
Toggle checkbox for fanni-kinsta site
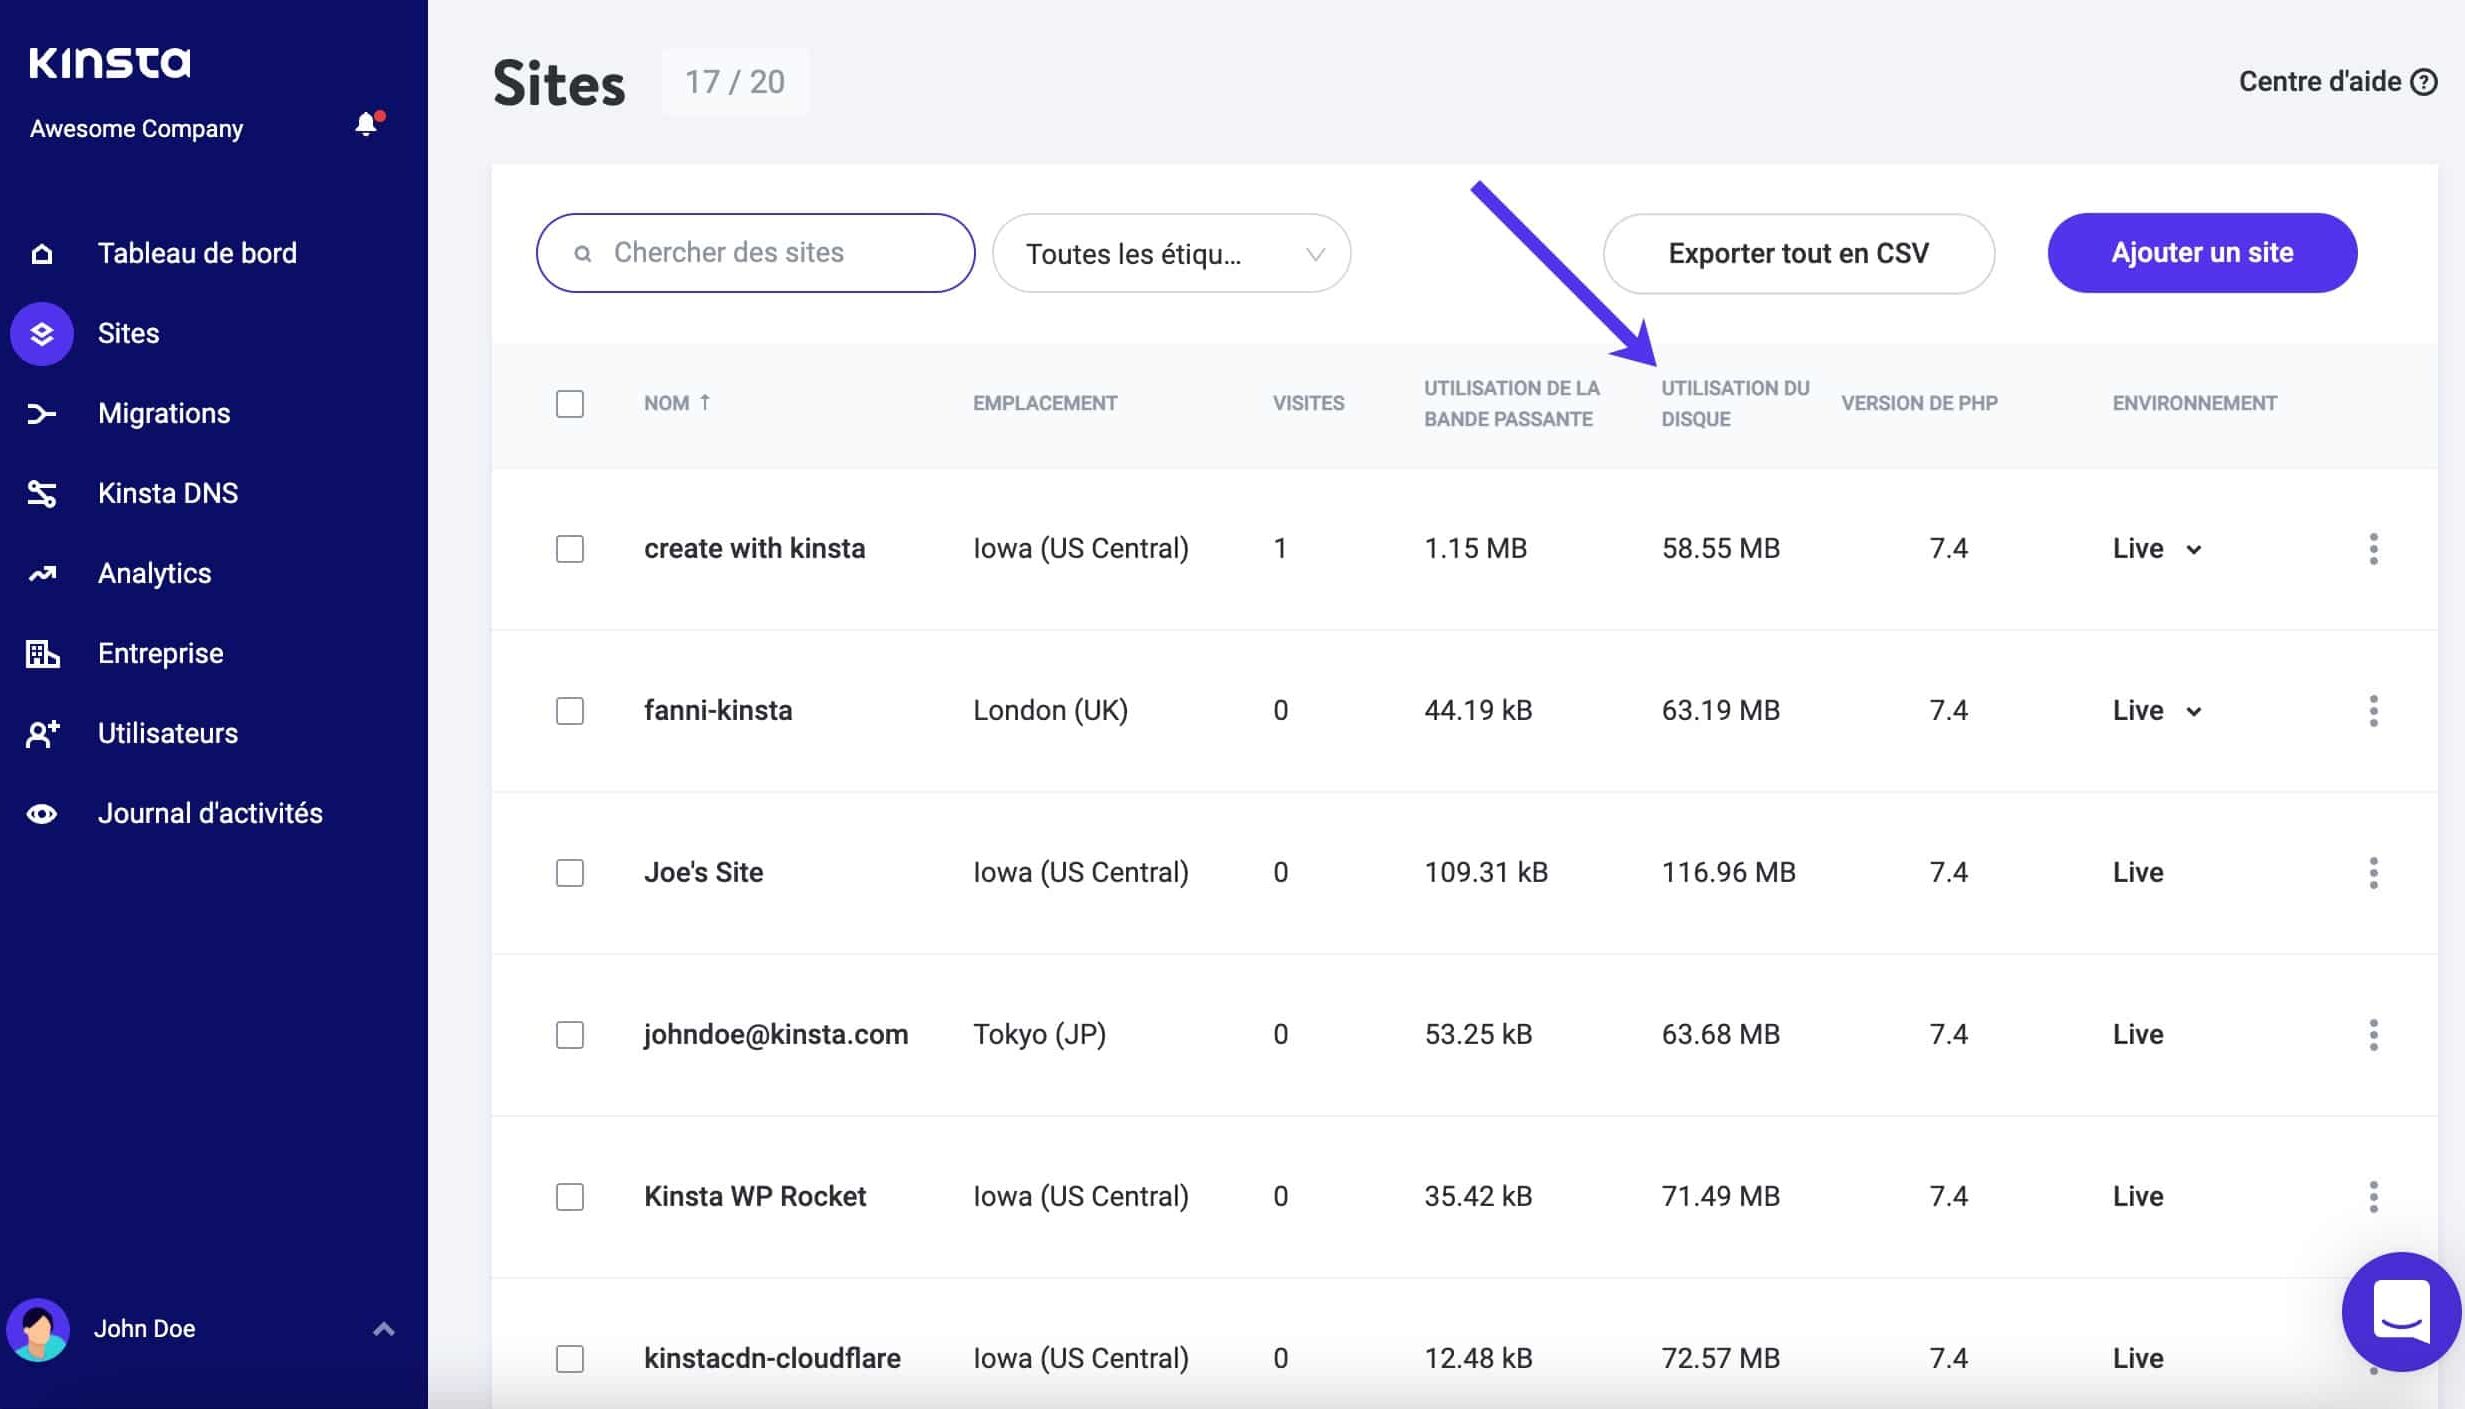(571, 710)
